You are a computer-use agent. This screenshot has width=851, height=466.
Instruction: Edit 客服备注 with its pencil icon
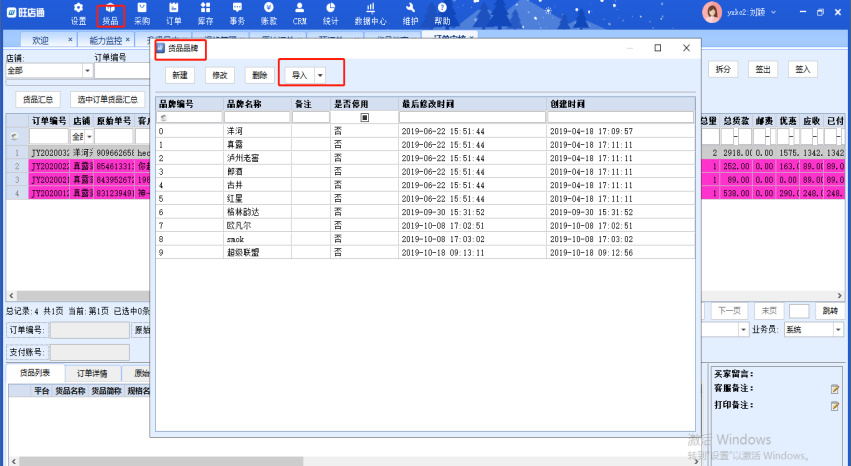[835, 390]
